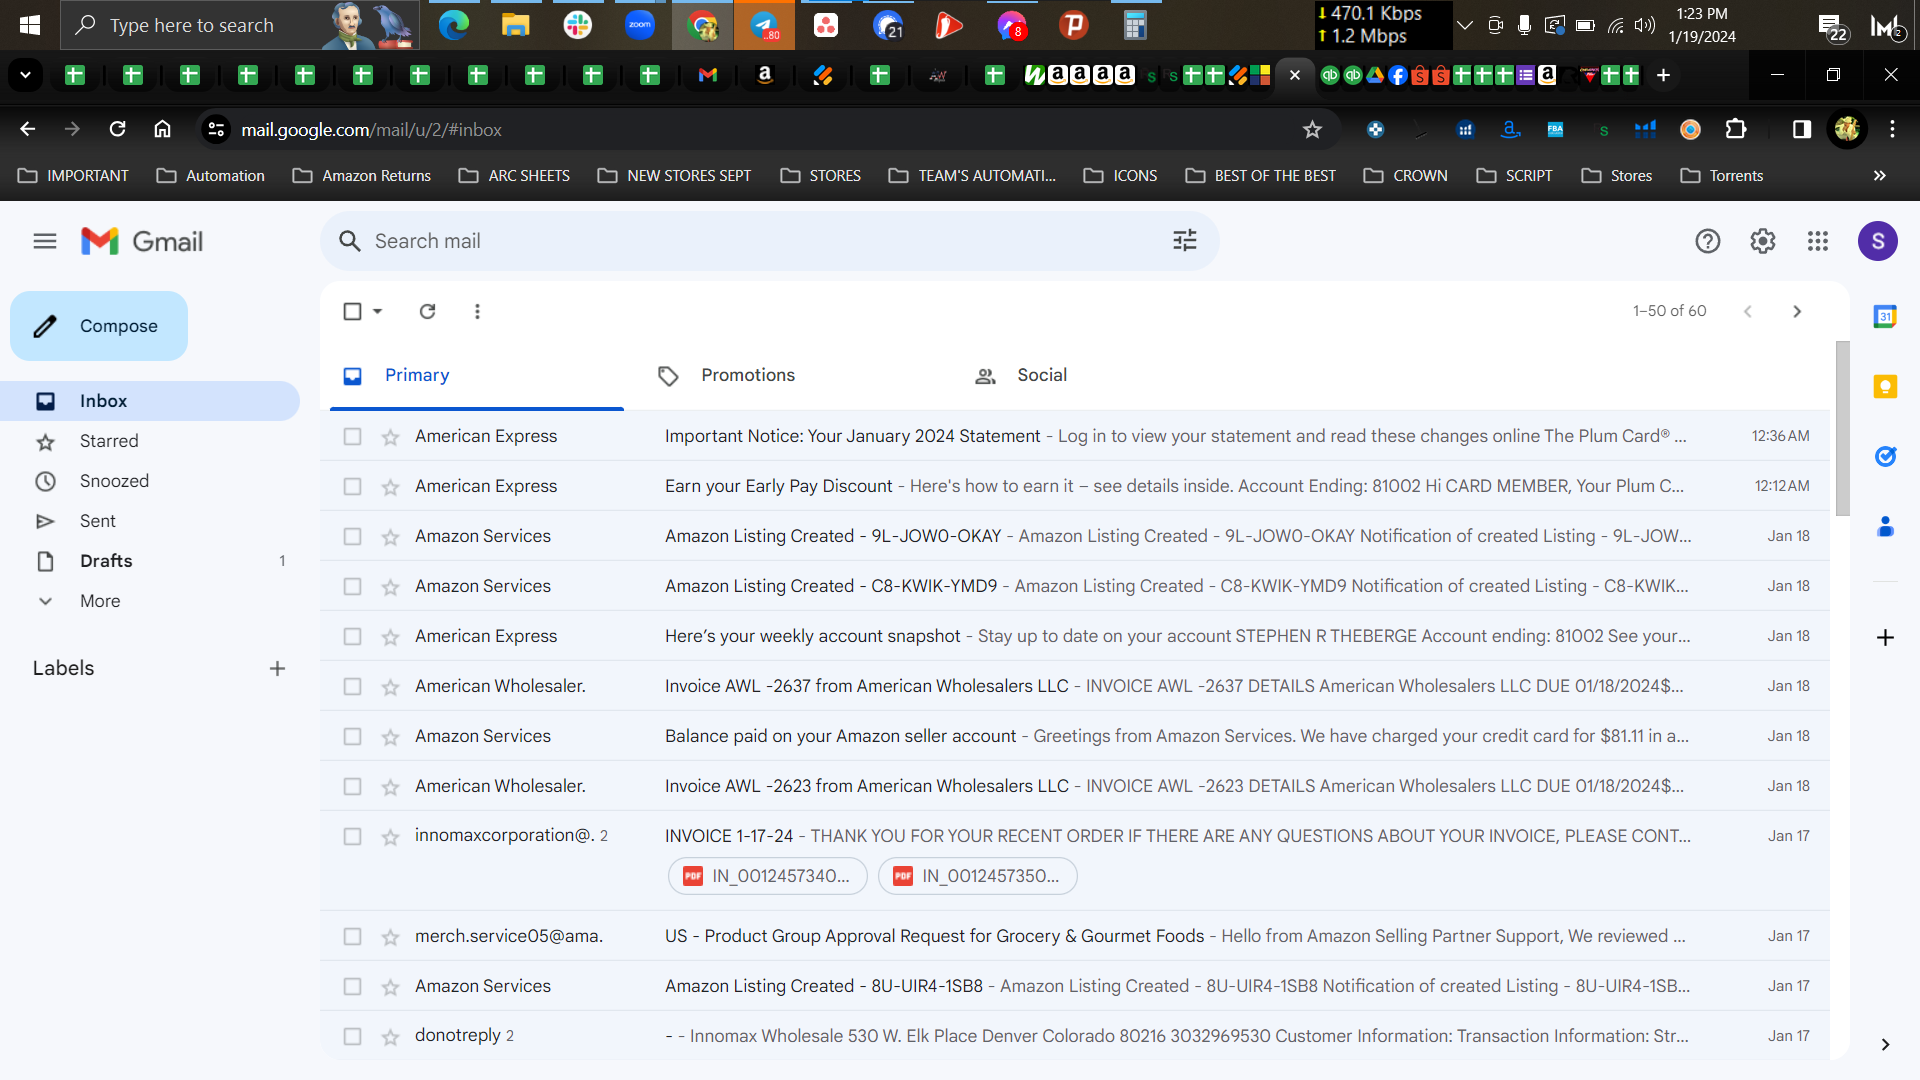The height and width of the screenshot is (1080, 1920).
Task: Open File Explorer from taskbar
Action: (x=515, y=25)
